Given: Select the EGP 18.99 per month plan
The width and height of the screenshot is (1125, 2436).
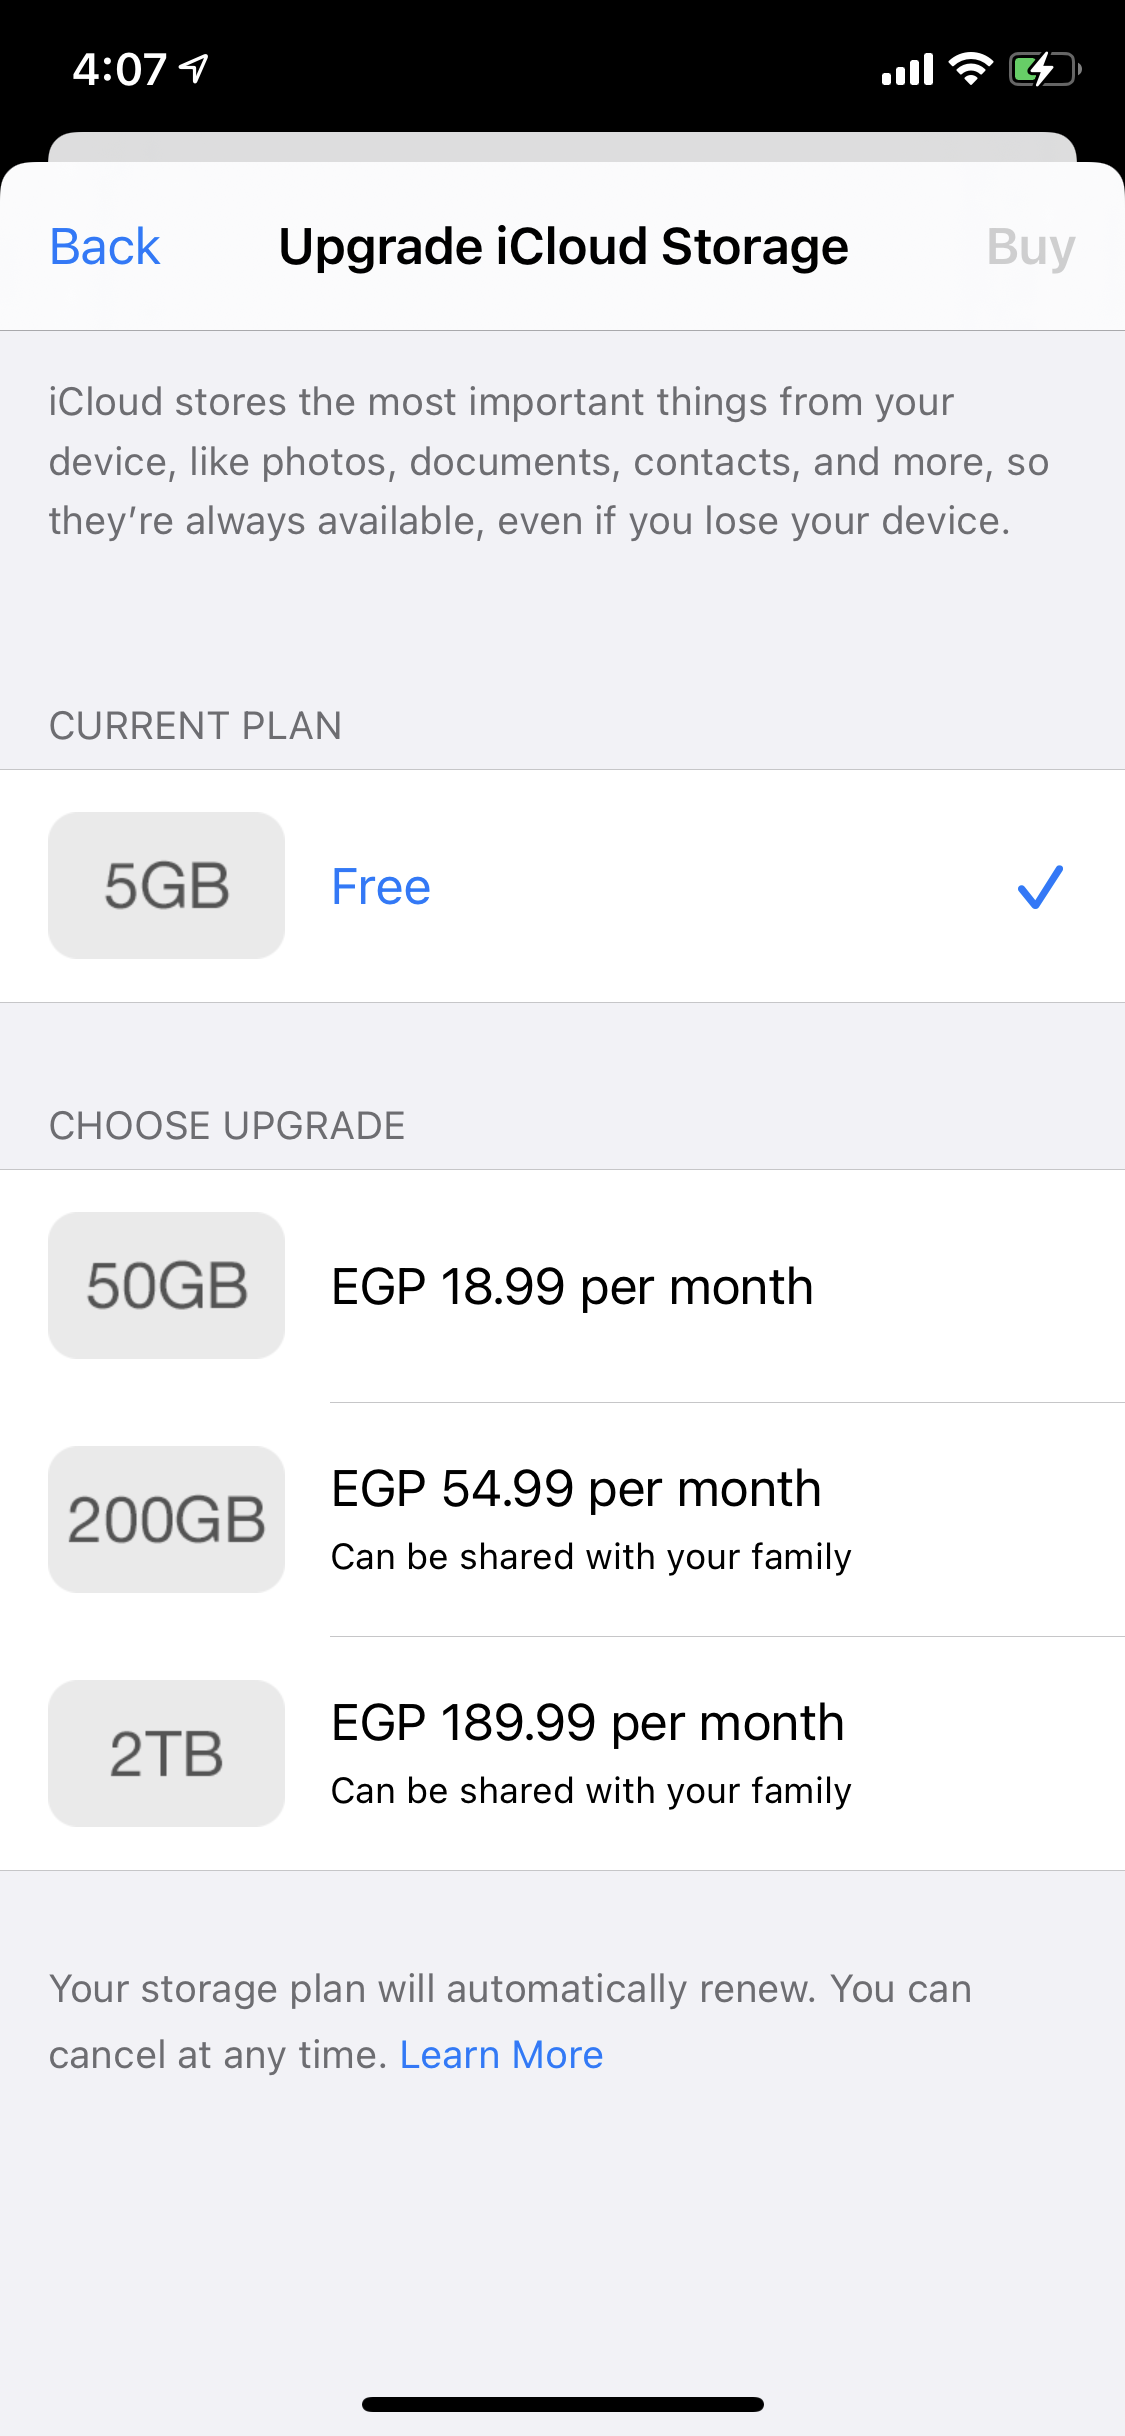Looking at the screenshot, I should coord(572,1287).
